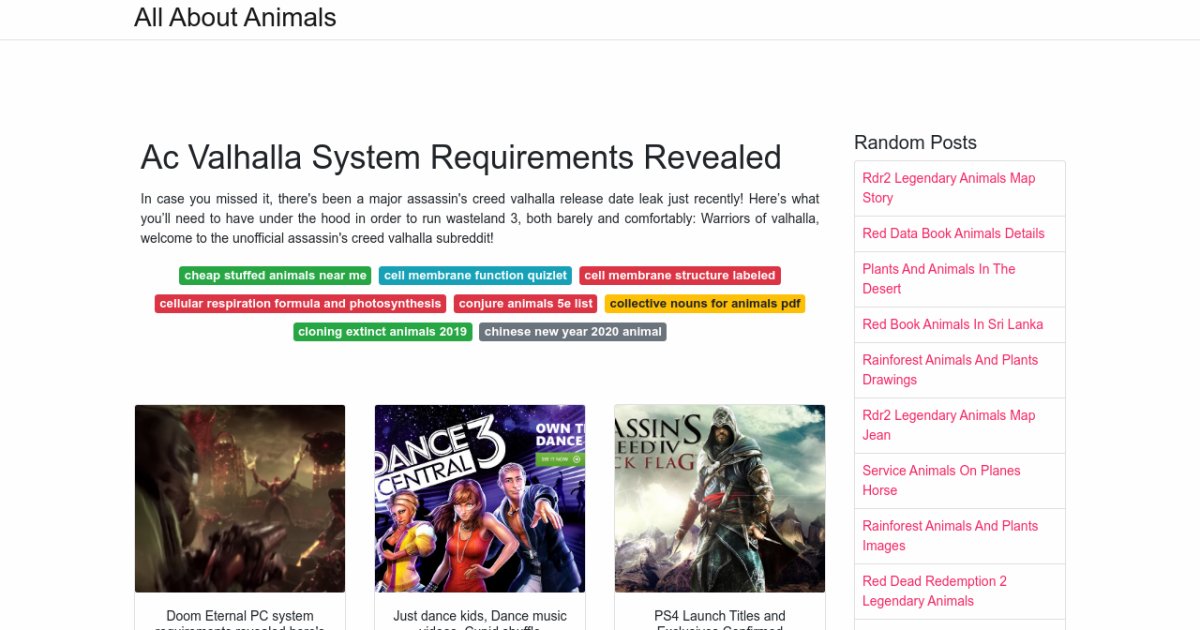The image size is (1200, 630).
Task: Click the All About Animals site title
Action: (235, 18)
